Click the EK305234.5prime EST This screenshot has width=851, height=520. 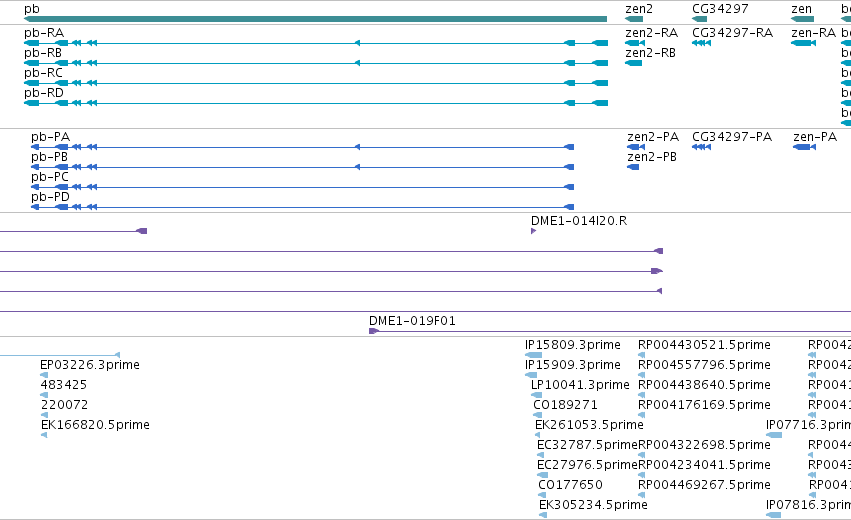tap(543, 515)
